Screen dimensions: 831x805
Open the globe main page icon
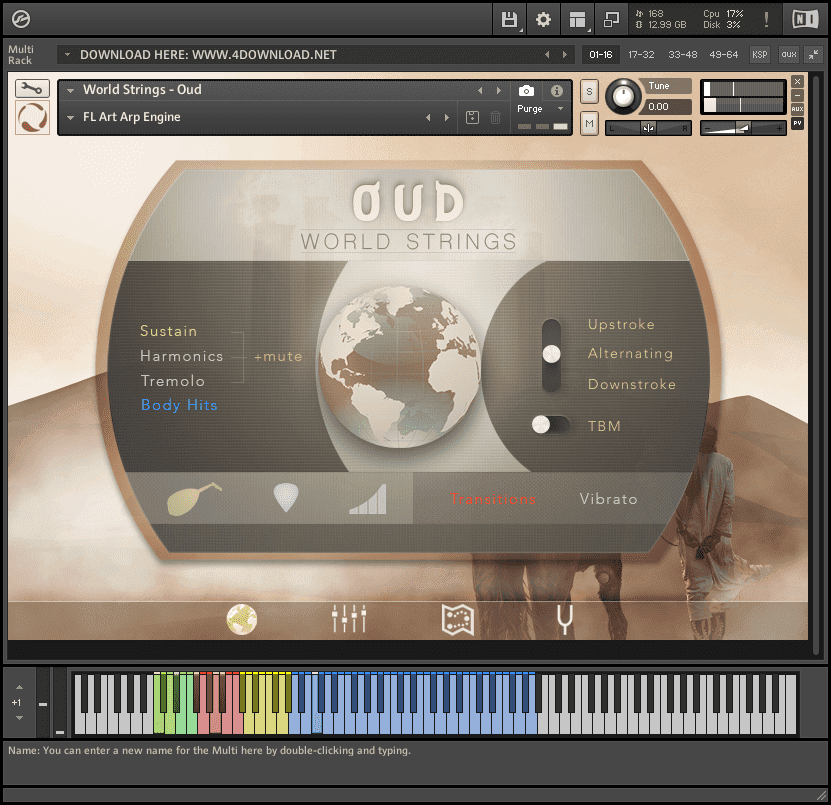point(242,619)
